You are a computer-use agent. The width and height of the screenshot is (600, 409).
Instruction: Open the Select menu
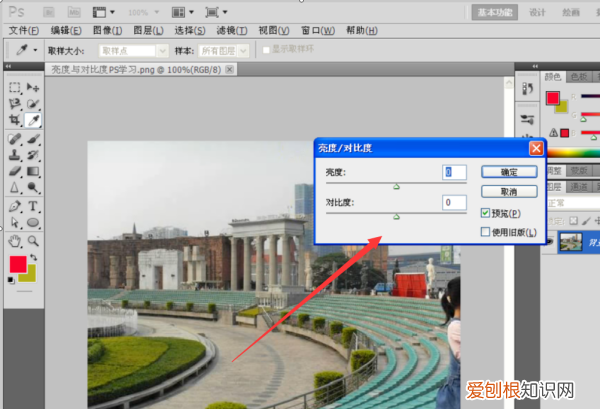click(x=190, y=31)
